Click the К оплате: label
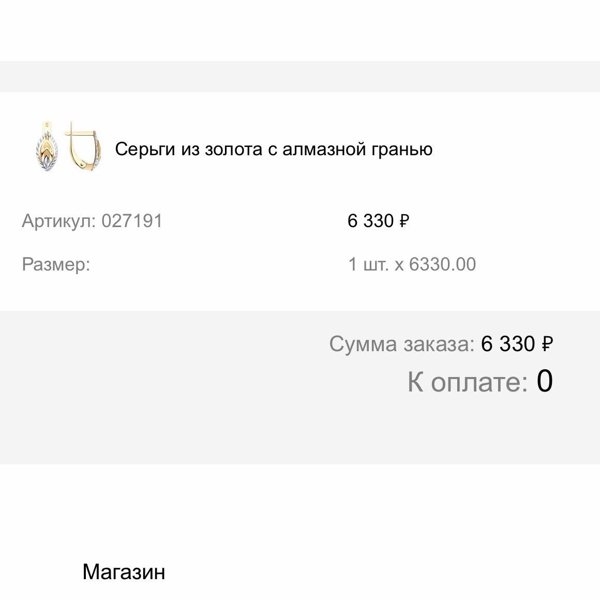The image size is (600, 600). pyautogui.click(x=468, y=382)
